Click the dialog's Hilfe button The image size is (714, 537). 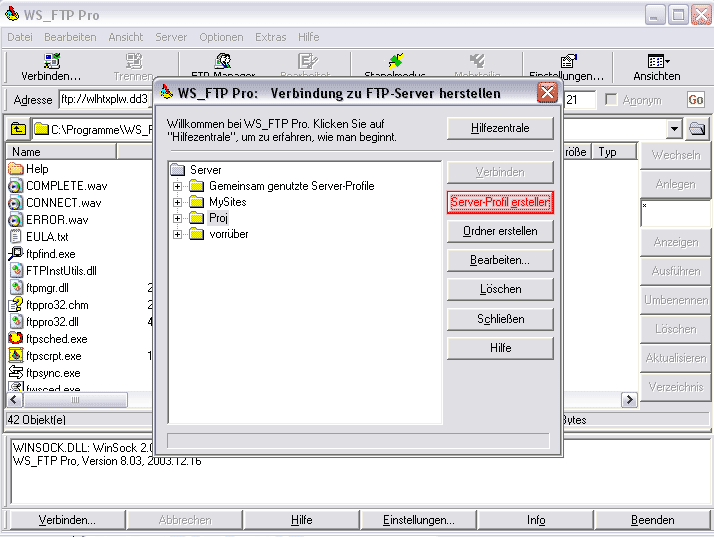click(500, 348)
